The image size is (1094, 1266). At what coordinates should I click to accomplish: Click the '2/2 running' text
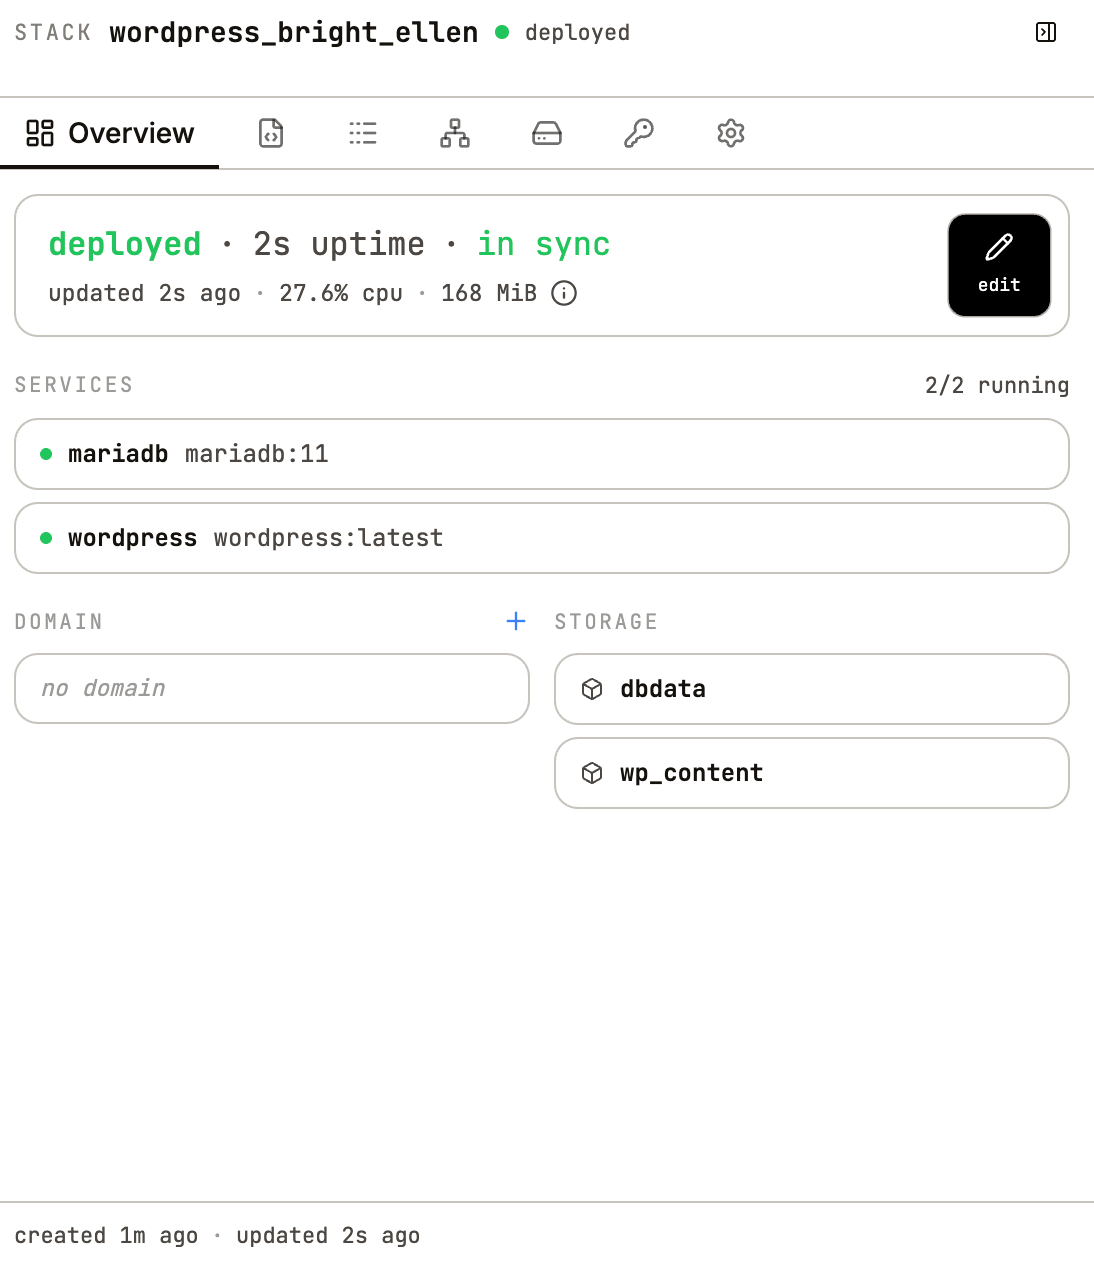pos(997,385)
